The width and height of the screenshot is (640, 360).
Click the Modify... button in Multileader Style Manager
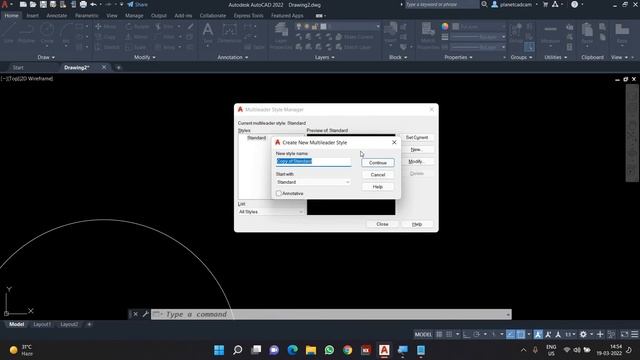click(417, 162)
